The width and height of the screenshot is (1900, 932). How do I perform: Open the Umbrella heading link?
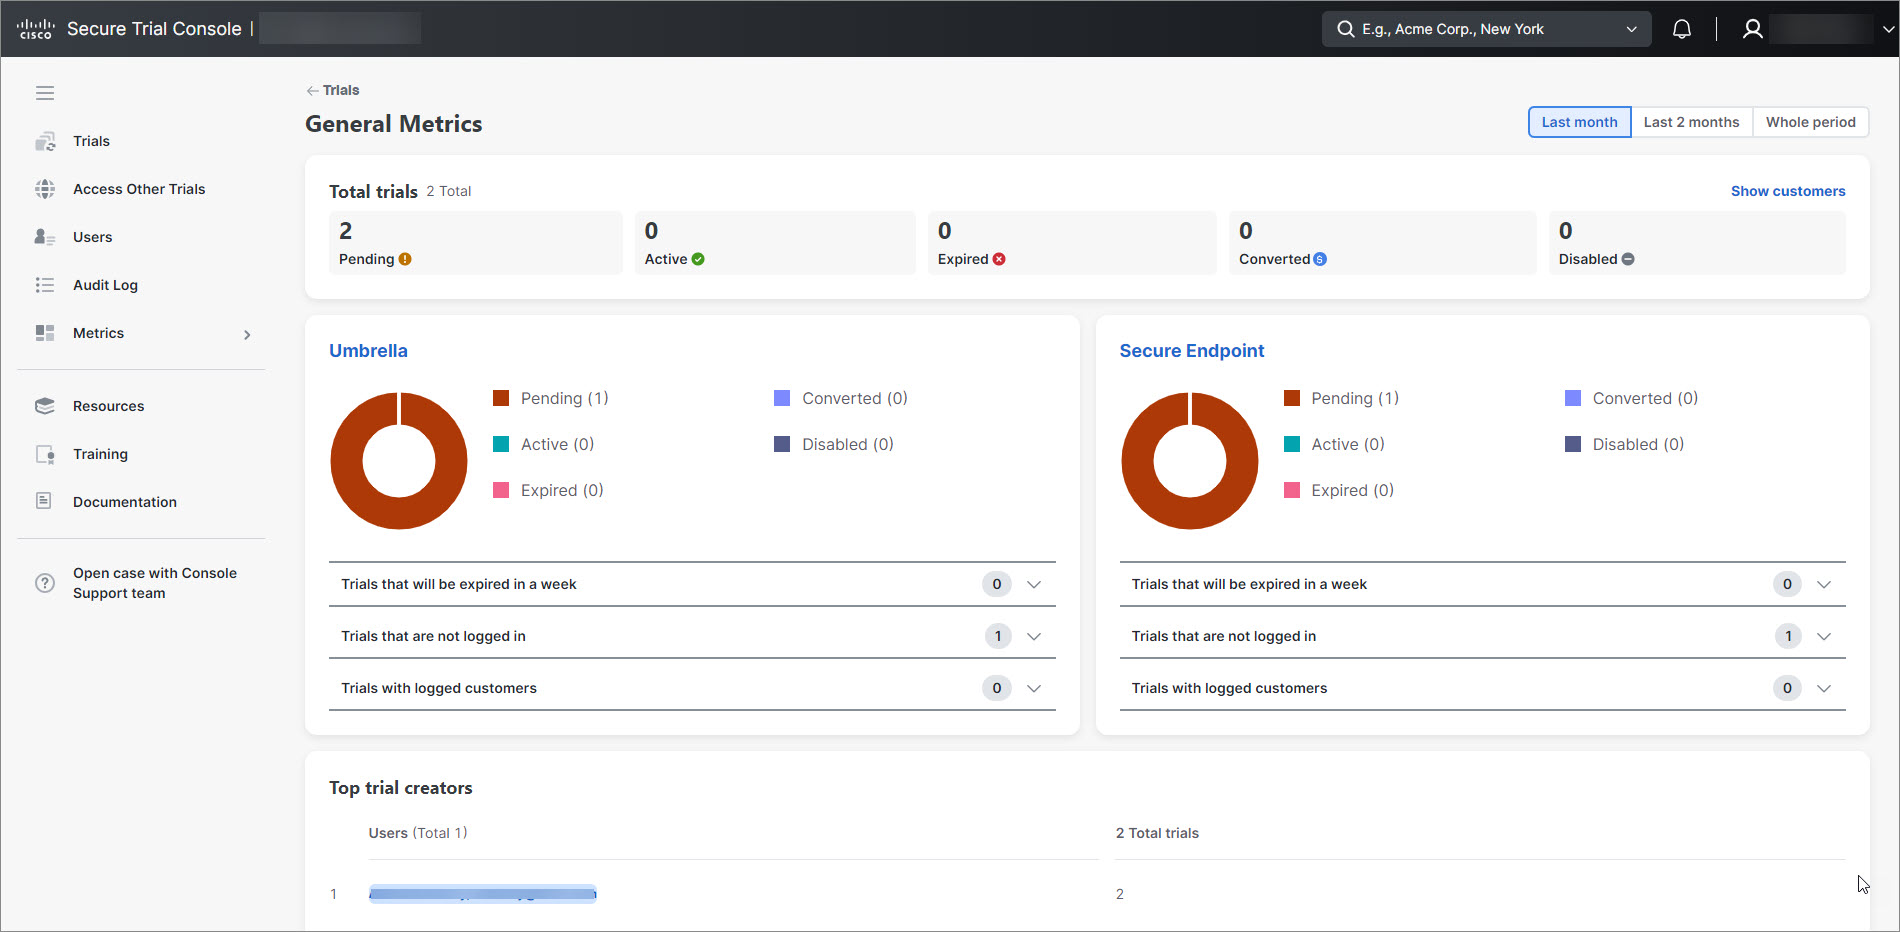click(x=368, y=351)
